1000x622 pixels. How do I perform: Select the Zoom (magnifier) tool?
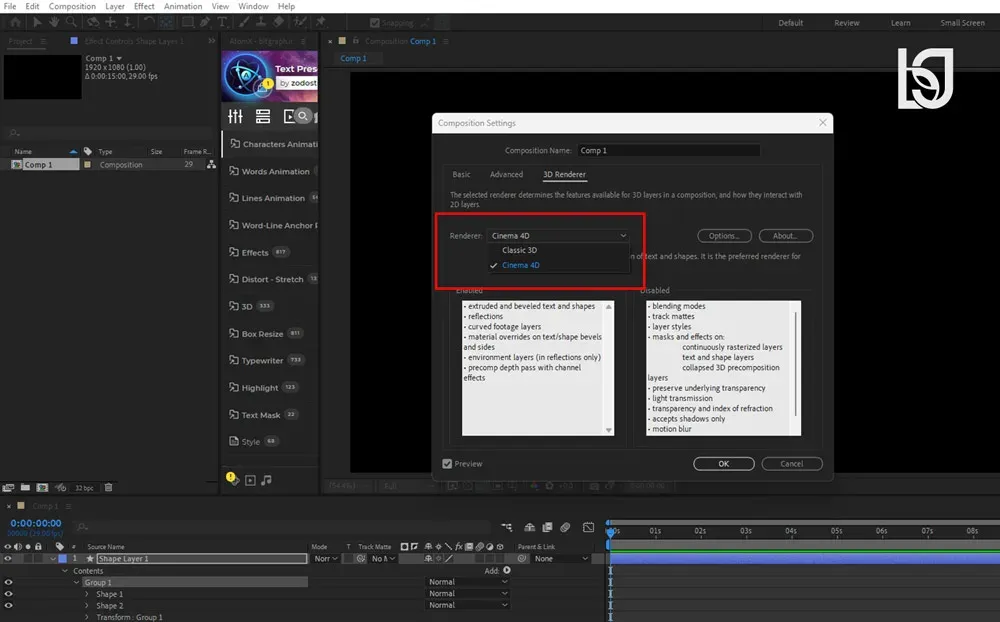(x=71, y=22)
